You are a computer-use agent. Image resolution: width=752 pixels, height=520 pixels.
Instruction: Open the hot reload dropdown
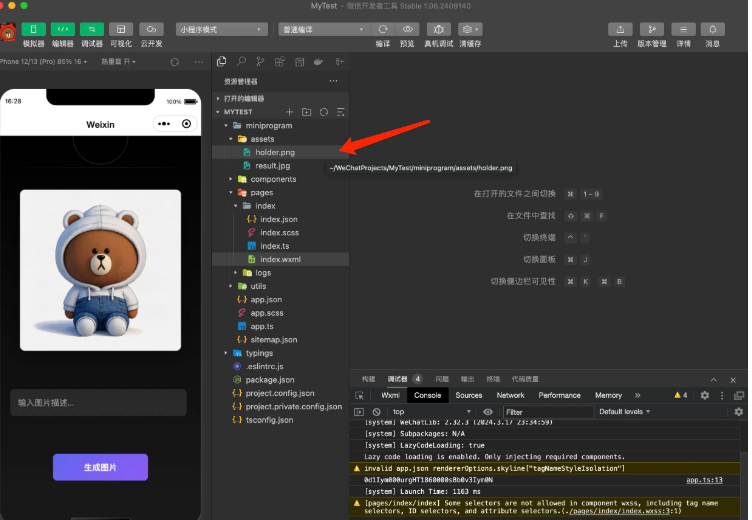pos(118,62)
